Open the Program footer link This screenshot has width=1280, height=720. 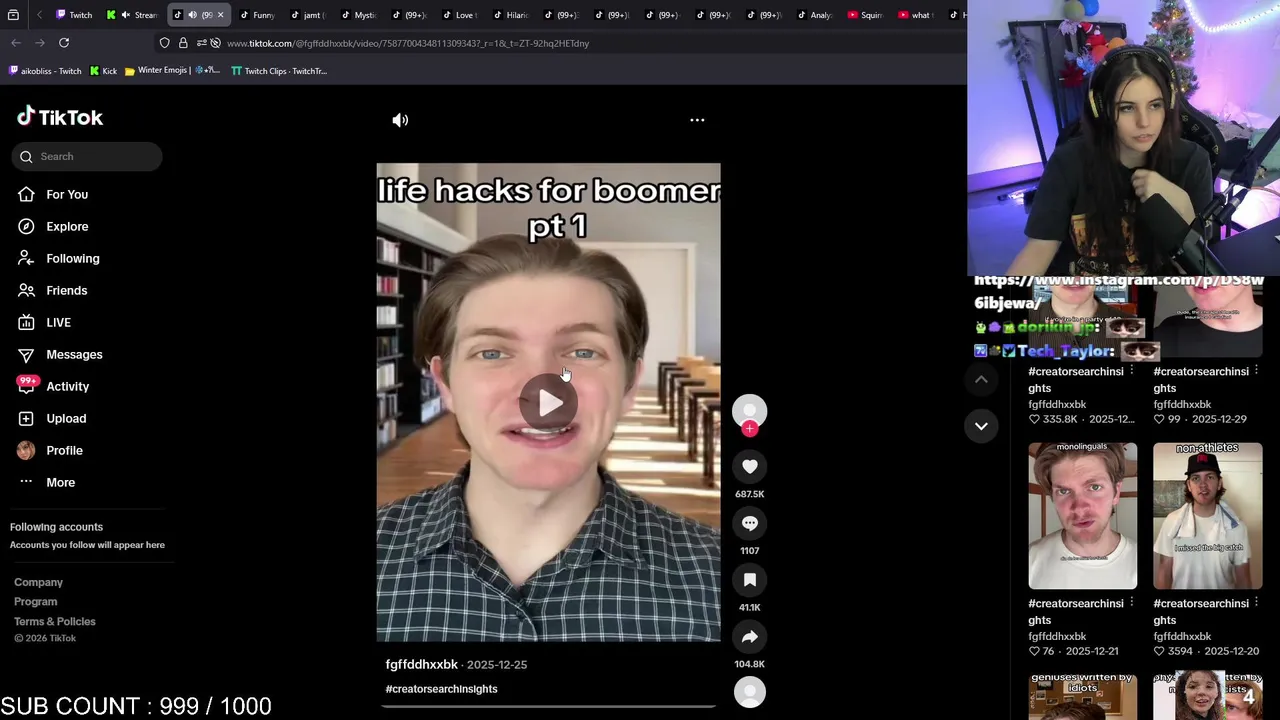(36, 602)
